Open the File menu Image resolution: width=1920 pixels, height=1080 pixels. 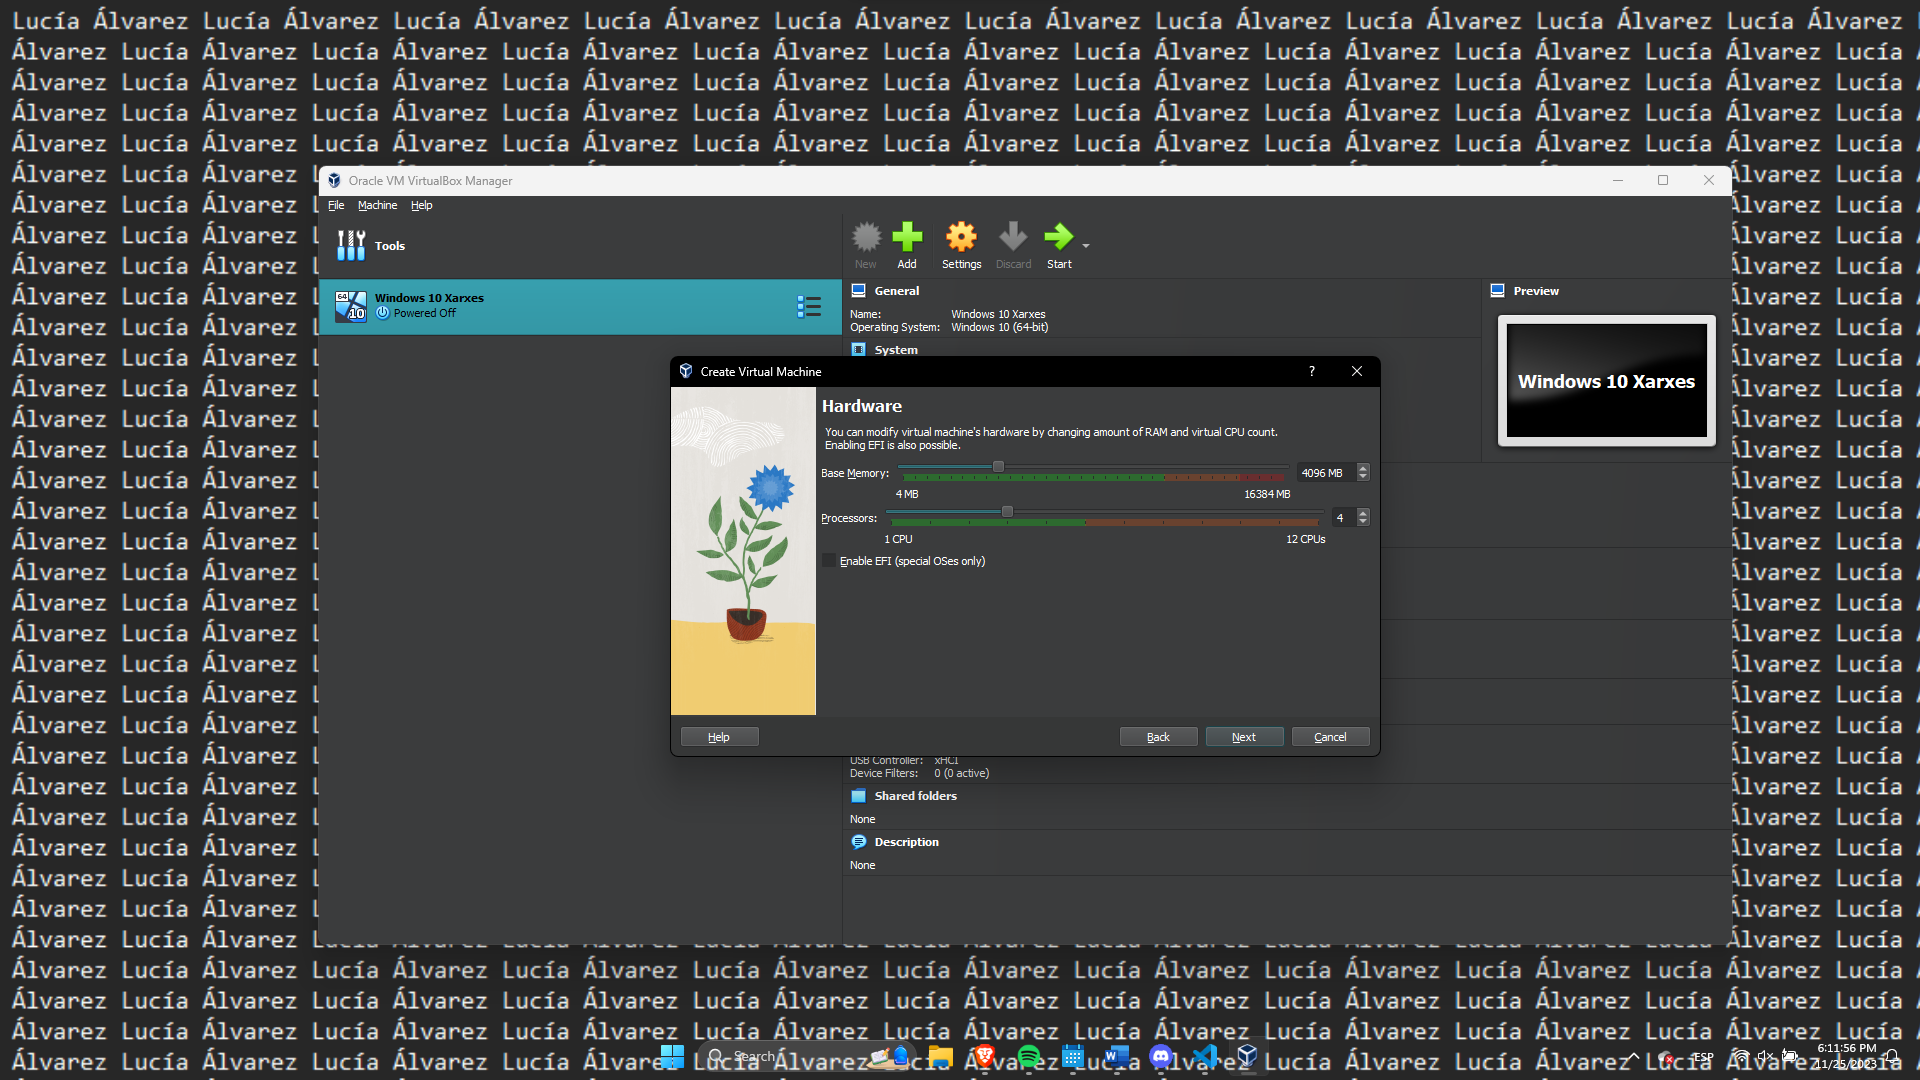pyautogui.click(x=336, y=205)
